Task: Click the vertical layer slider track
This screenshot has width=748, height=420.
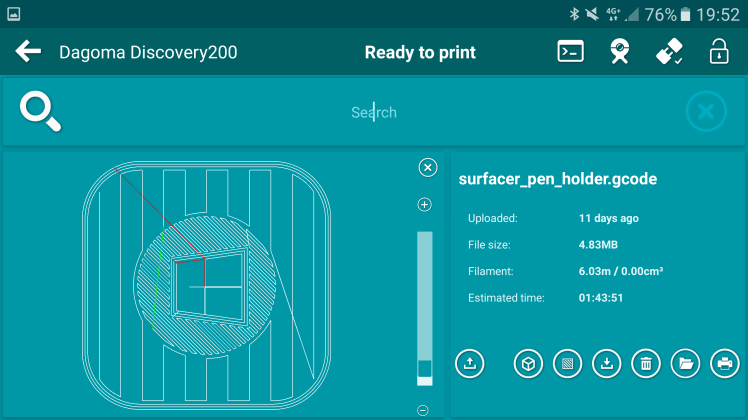Action: coord(424,300)
